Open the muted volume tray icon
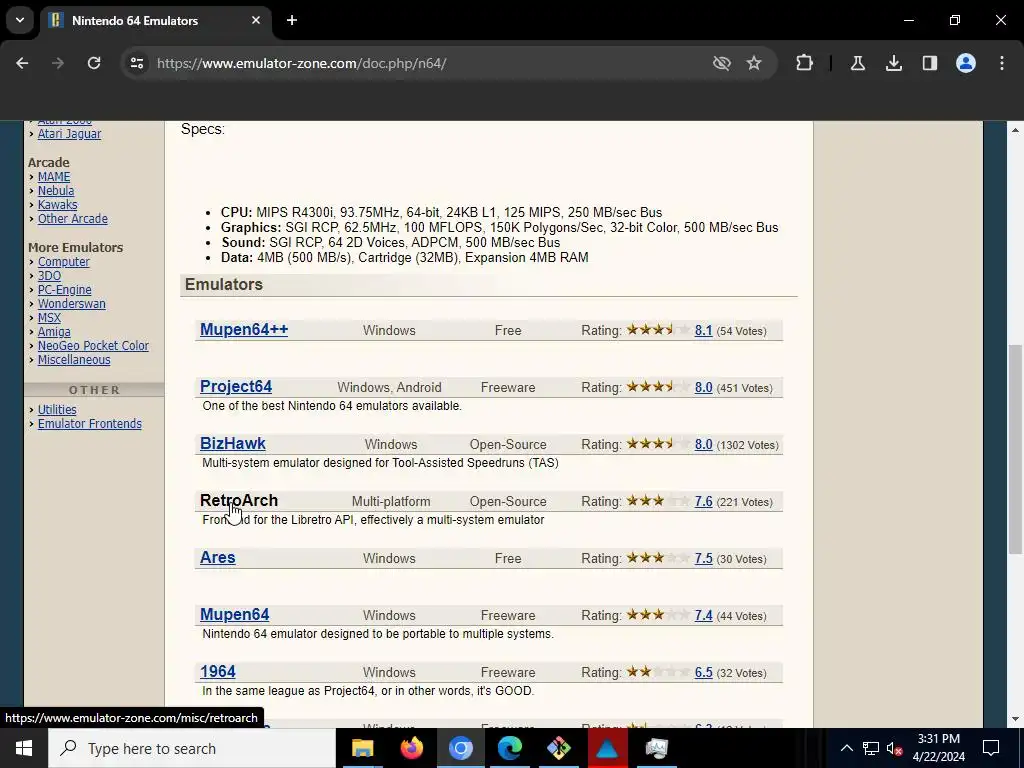The width and height of the screenshot is (1024, 768). click(894, 748)
